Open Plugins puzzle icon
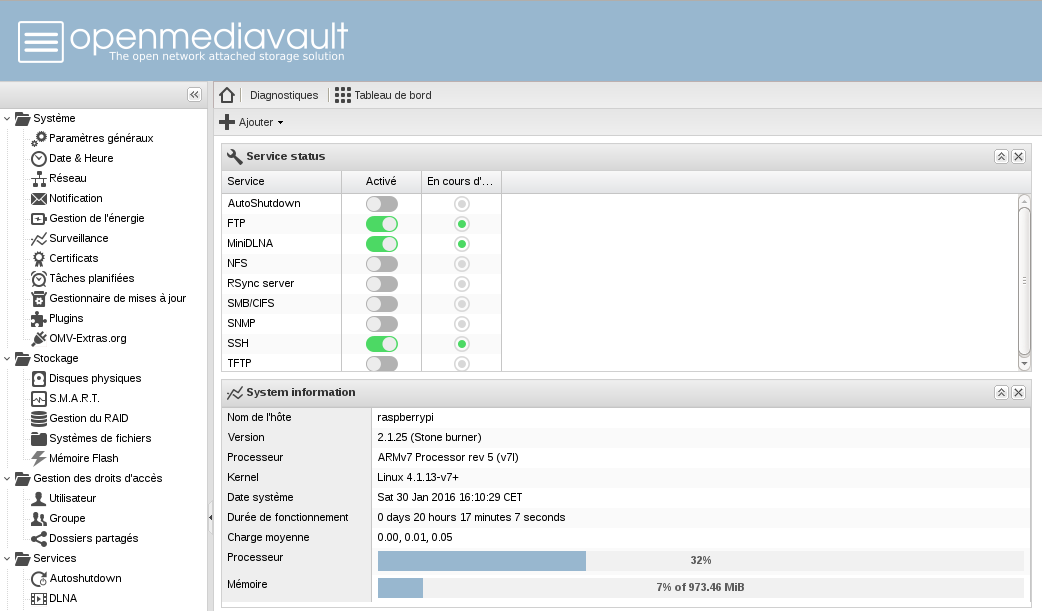Viewport: 1042px width, 611px height. point(39,318)
